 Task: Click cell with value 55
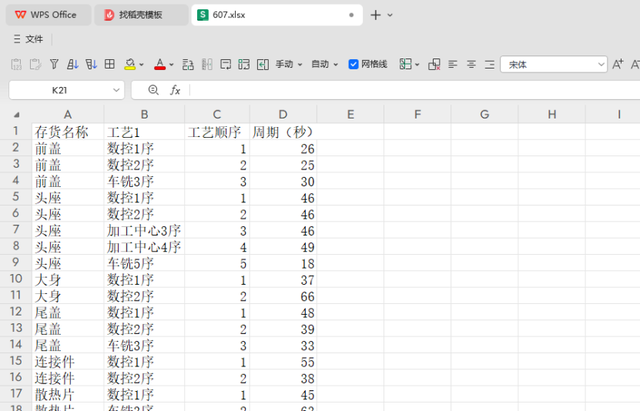(283, 362)
